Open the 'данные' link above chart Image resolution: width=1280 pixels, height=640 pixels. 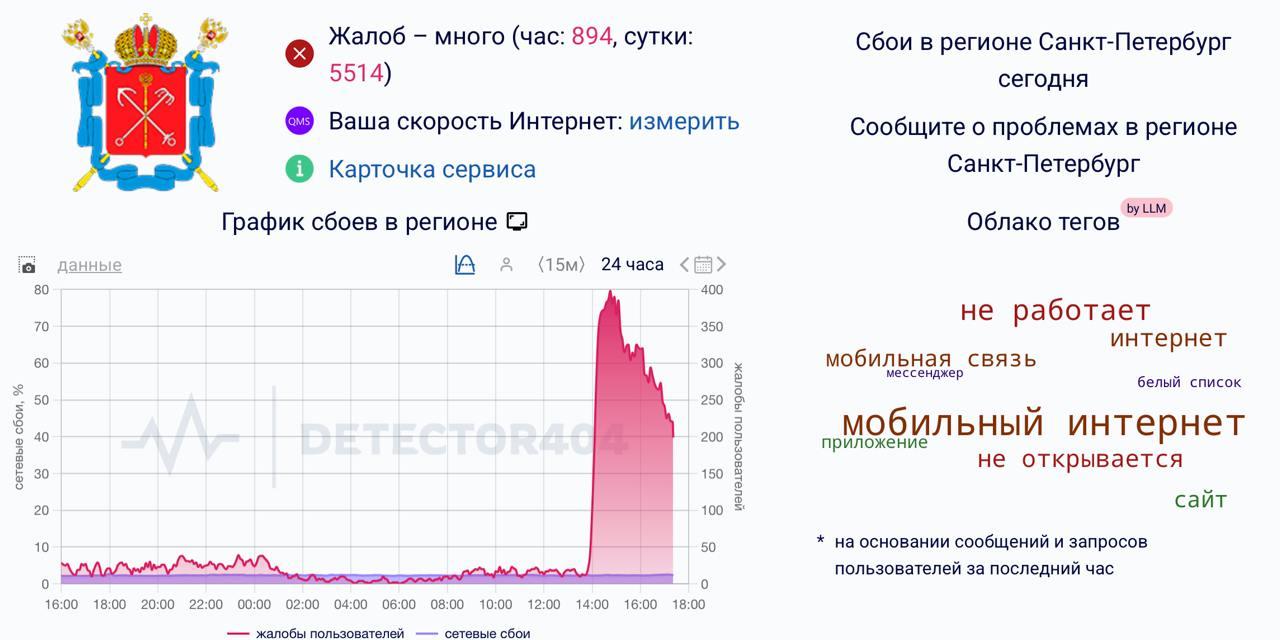[x=89, y=265]
